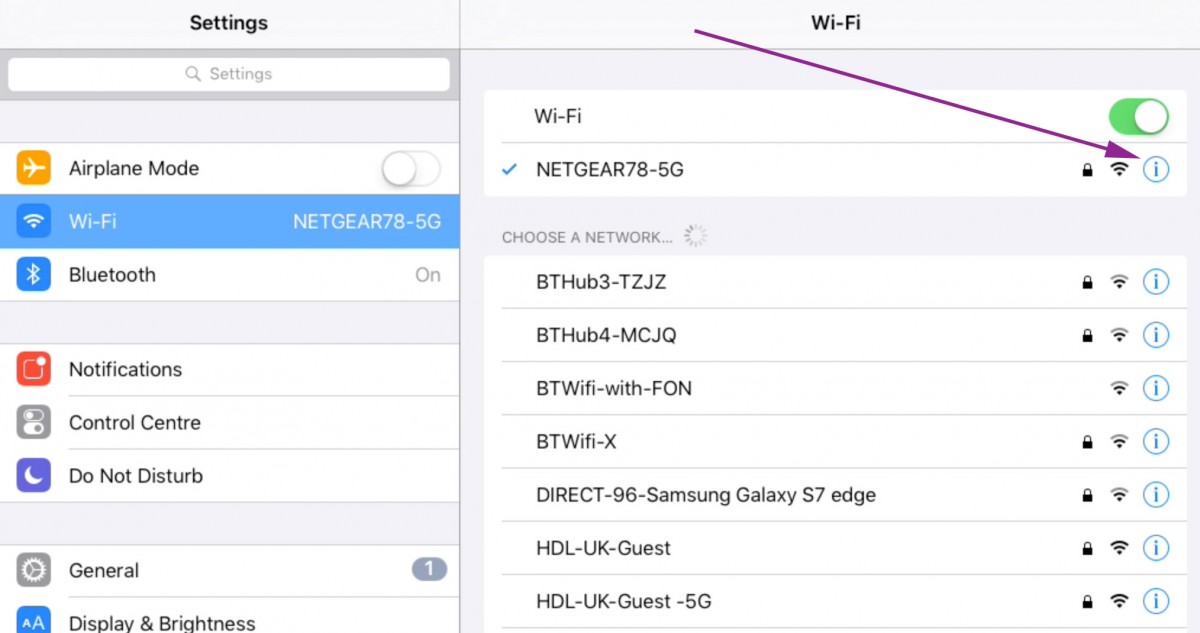Open info for NETGEAR78-5G network
This screenshot has width=1200, height=633.
(1156, 169)
